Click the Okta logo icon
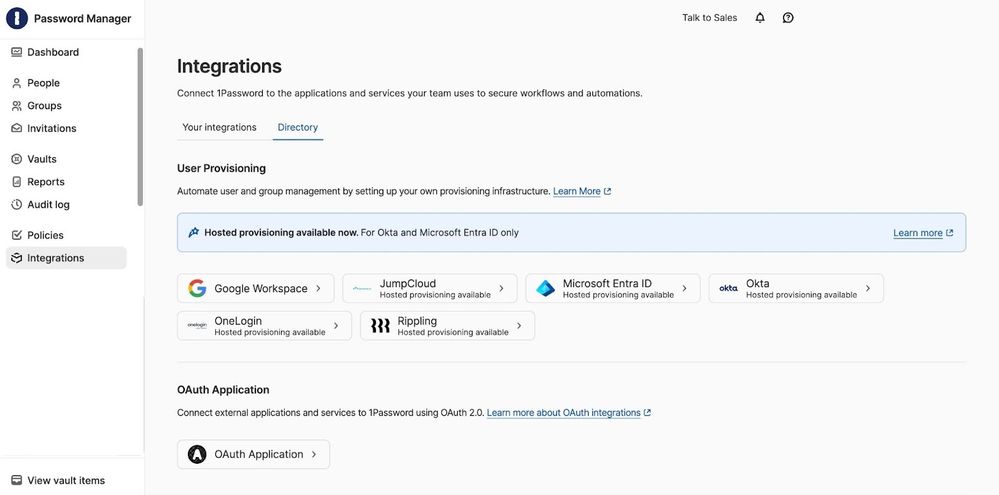The image size is (999, 495). (728, 289)
